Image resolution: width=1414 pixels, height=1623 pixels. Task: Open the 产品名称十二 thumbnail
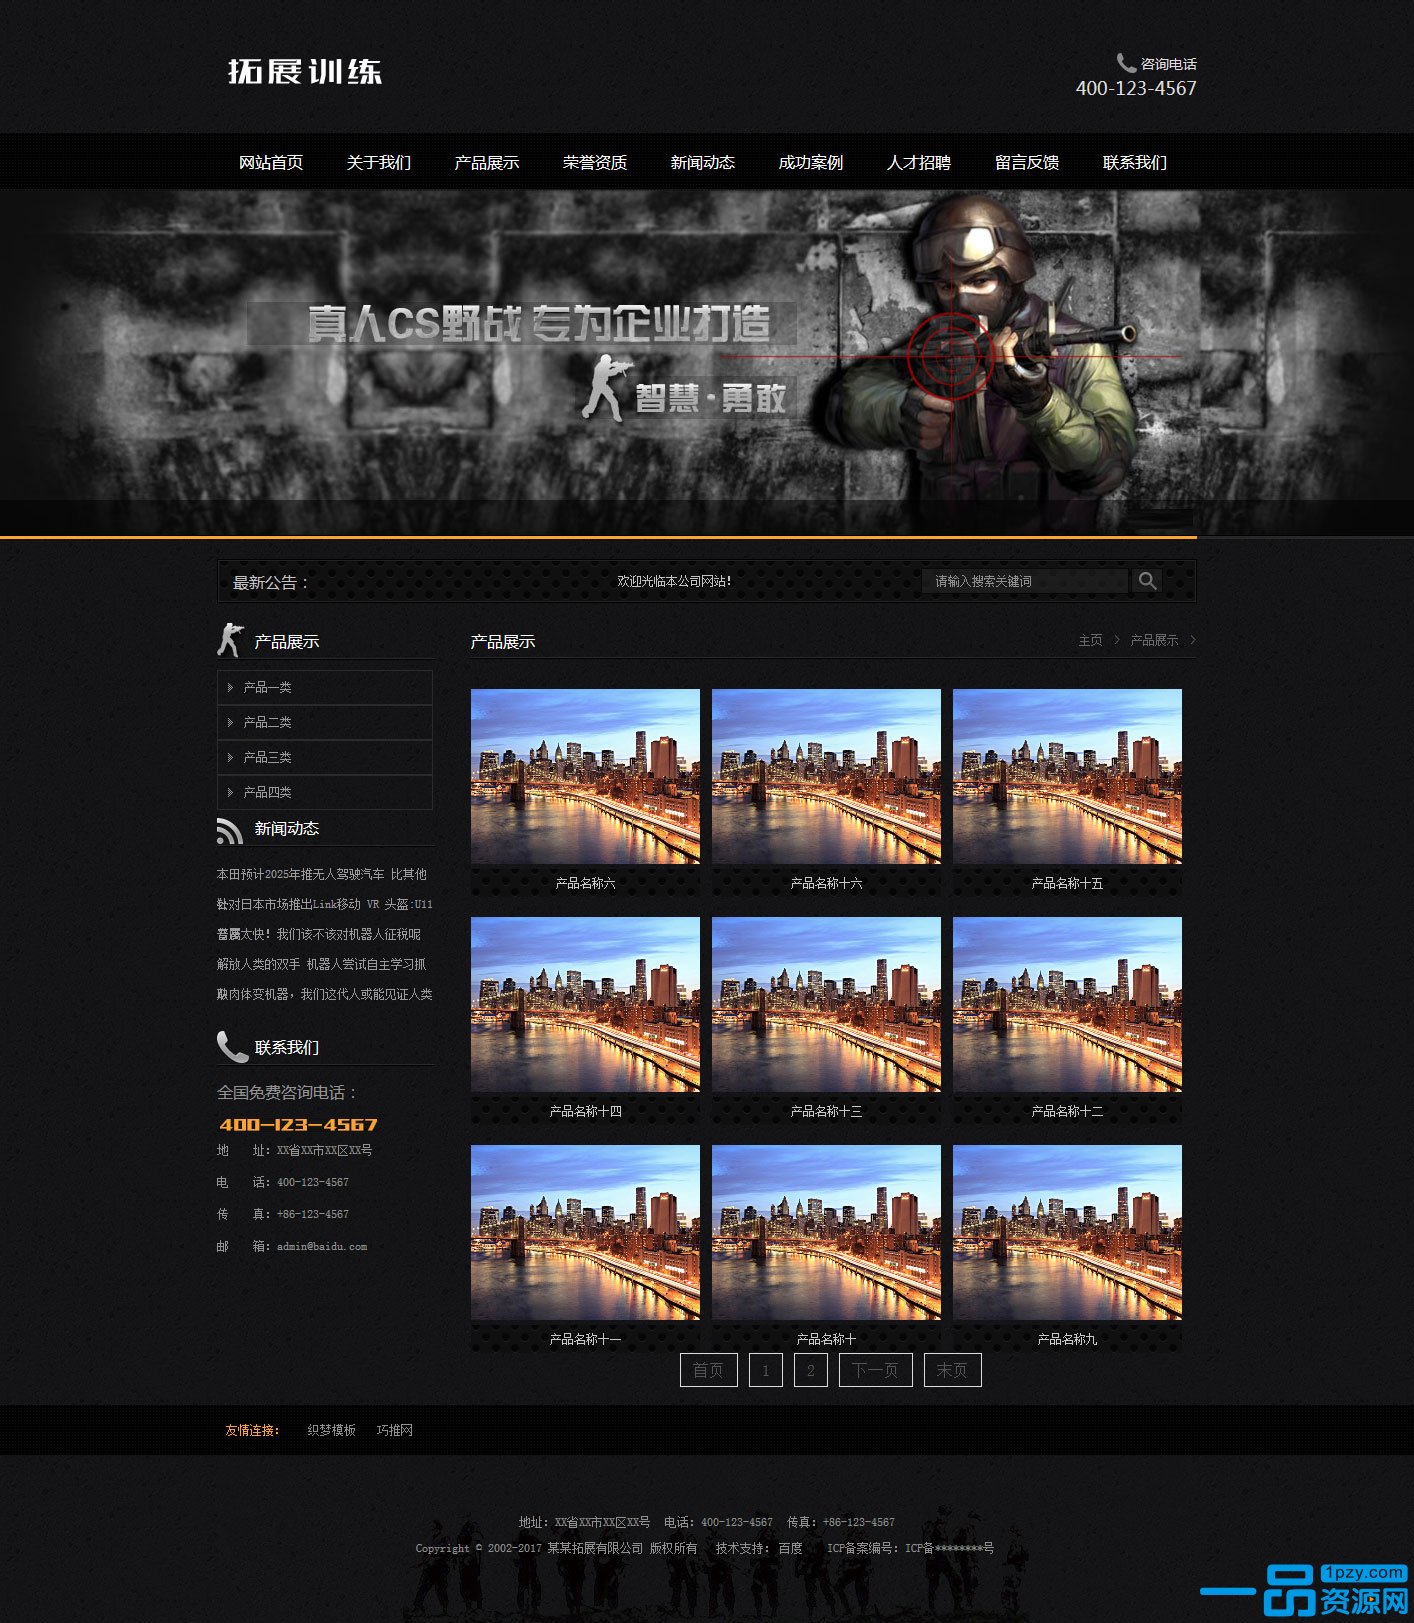tap(1067, 1004)
